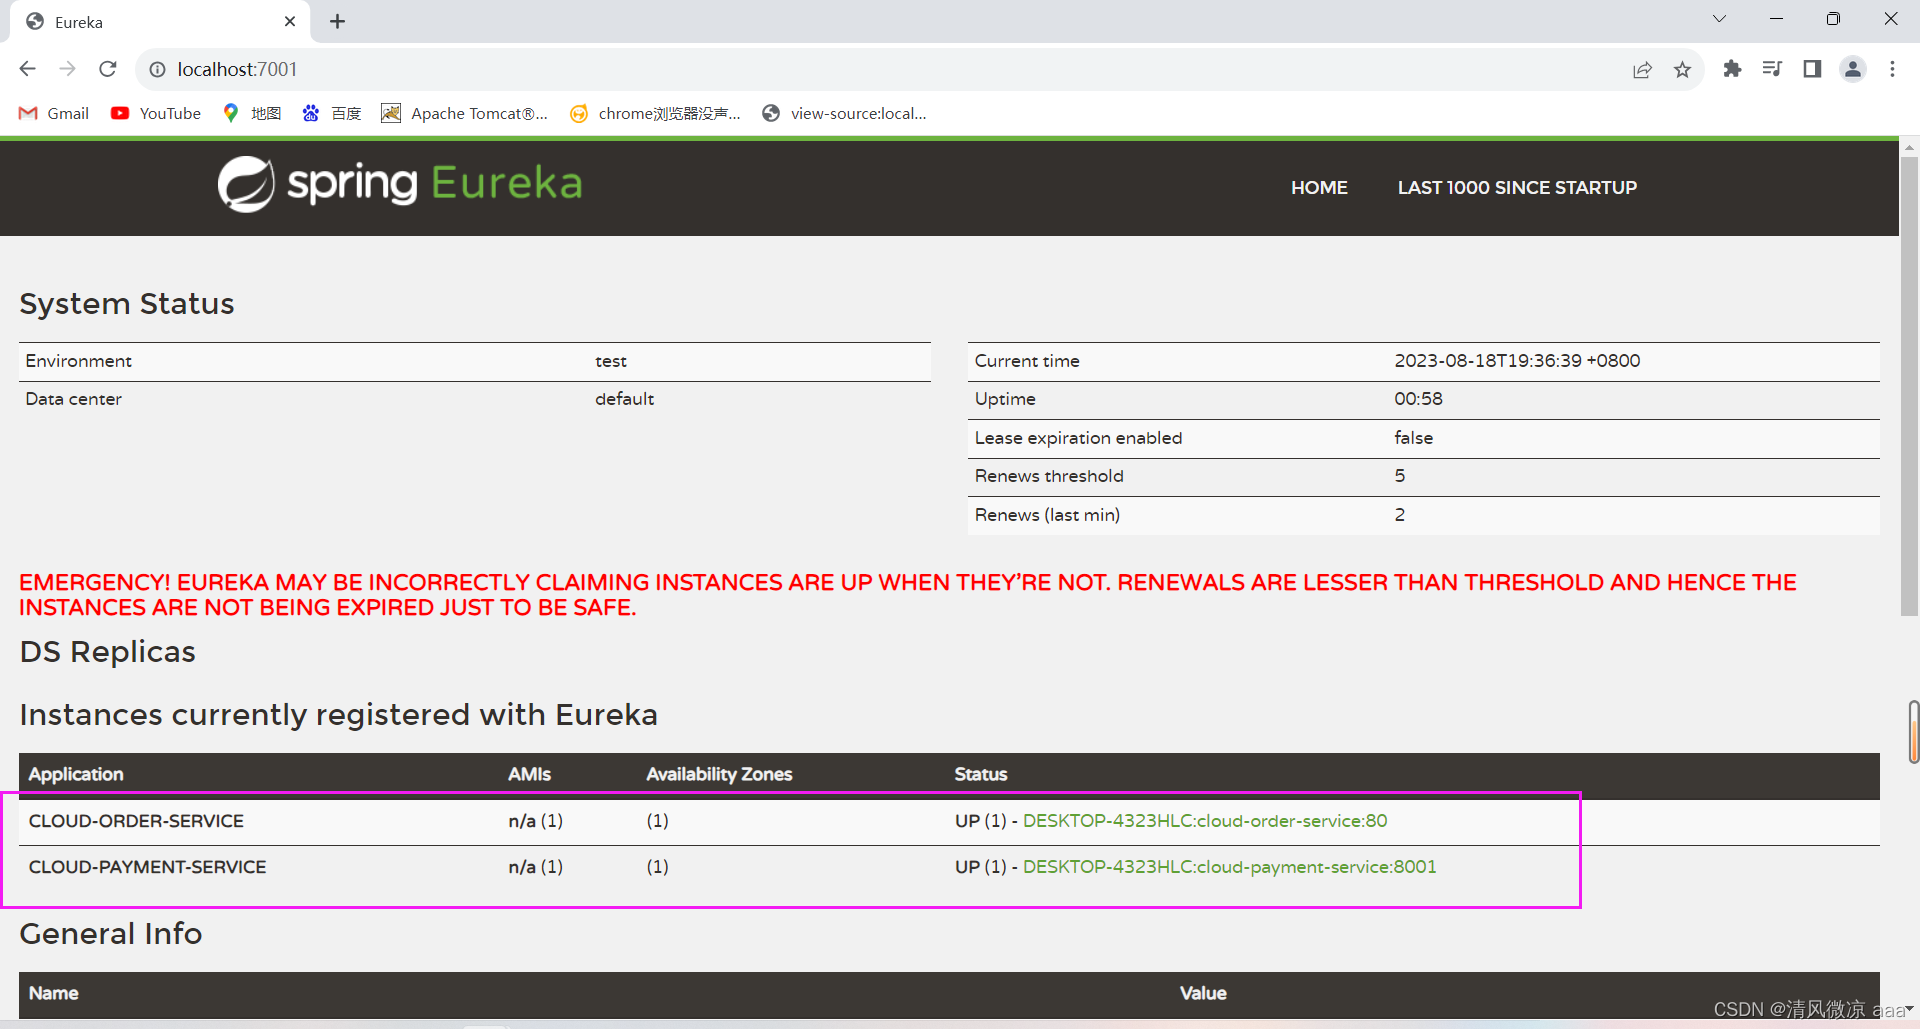
Task: Select the Eureka browser tab
Action: click(x=160, y=21)
